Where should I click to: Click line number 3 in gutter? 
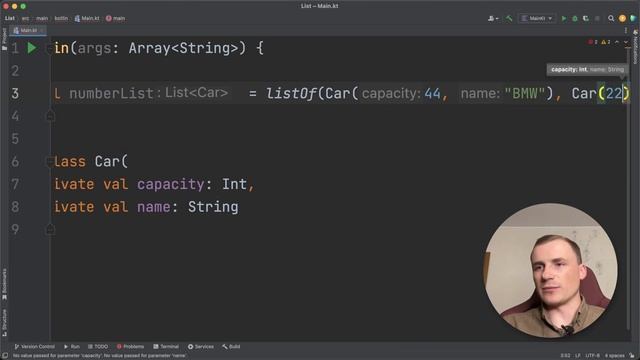click(15, 93)
